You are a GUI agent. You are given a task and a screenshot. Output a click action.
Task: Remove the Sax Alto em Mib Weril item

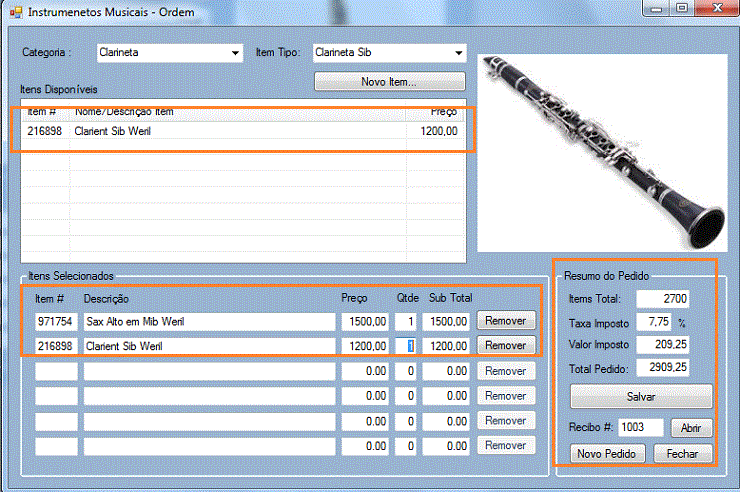[x=506, y=321]
